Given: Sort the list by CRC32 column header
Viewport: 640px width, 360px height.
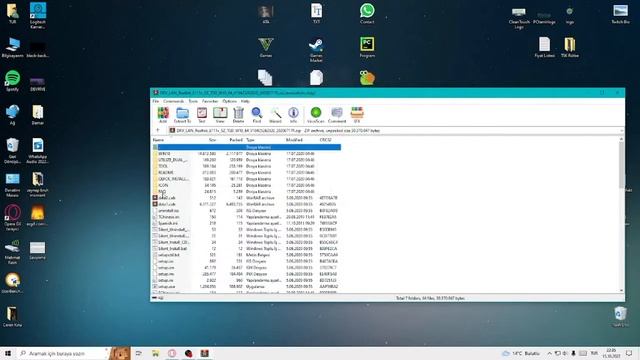Looking at the screenshot, I should 325,140.
